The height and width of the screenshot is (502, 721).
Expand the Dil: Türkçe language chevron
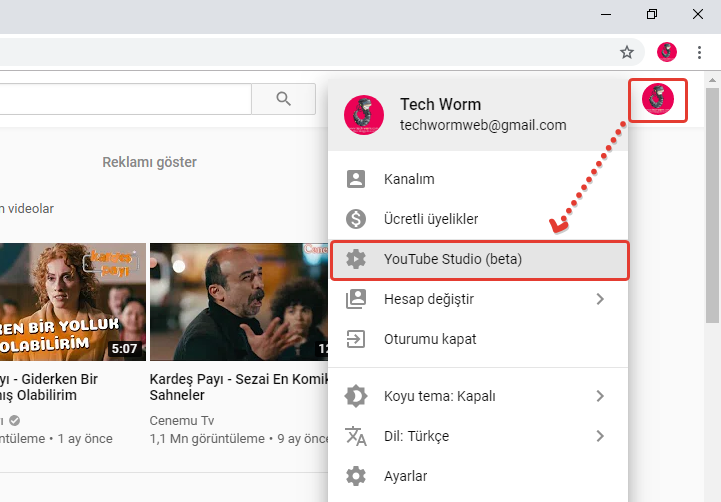(x=600, y=436)
